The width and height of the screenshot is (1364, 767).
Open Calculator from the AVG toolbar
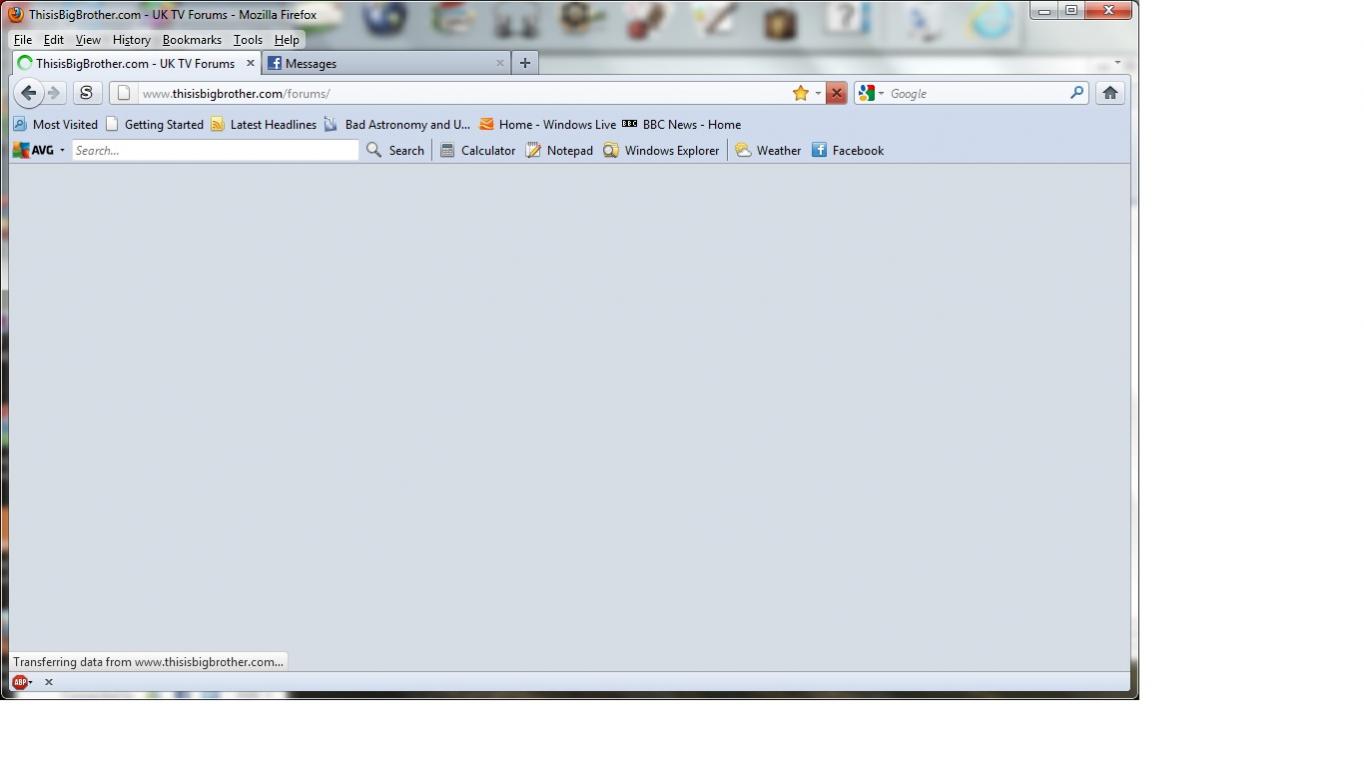(478, 151)
